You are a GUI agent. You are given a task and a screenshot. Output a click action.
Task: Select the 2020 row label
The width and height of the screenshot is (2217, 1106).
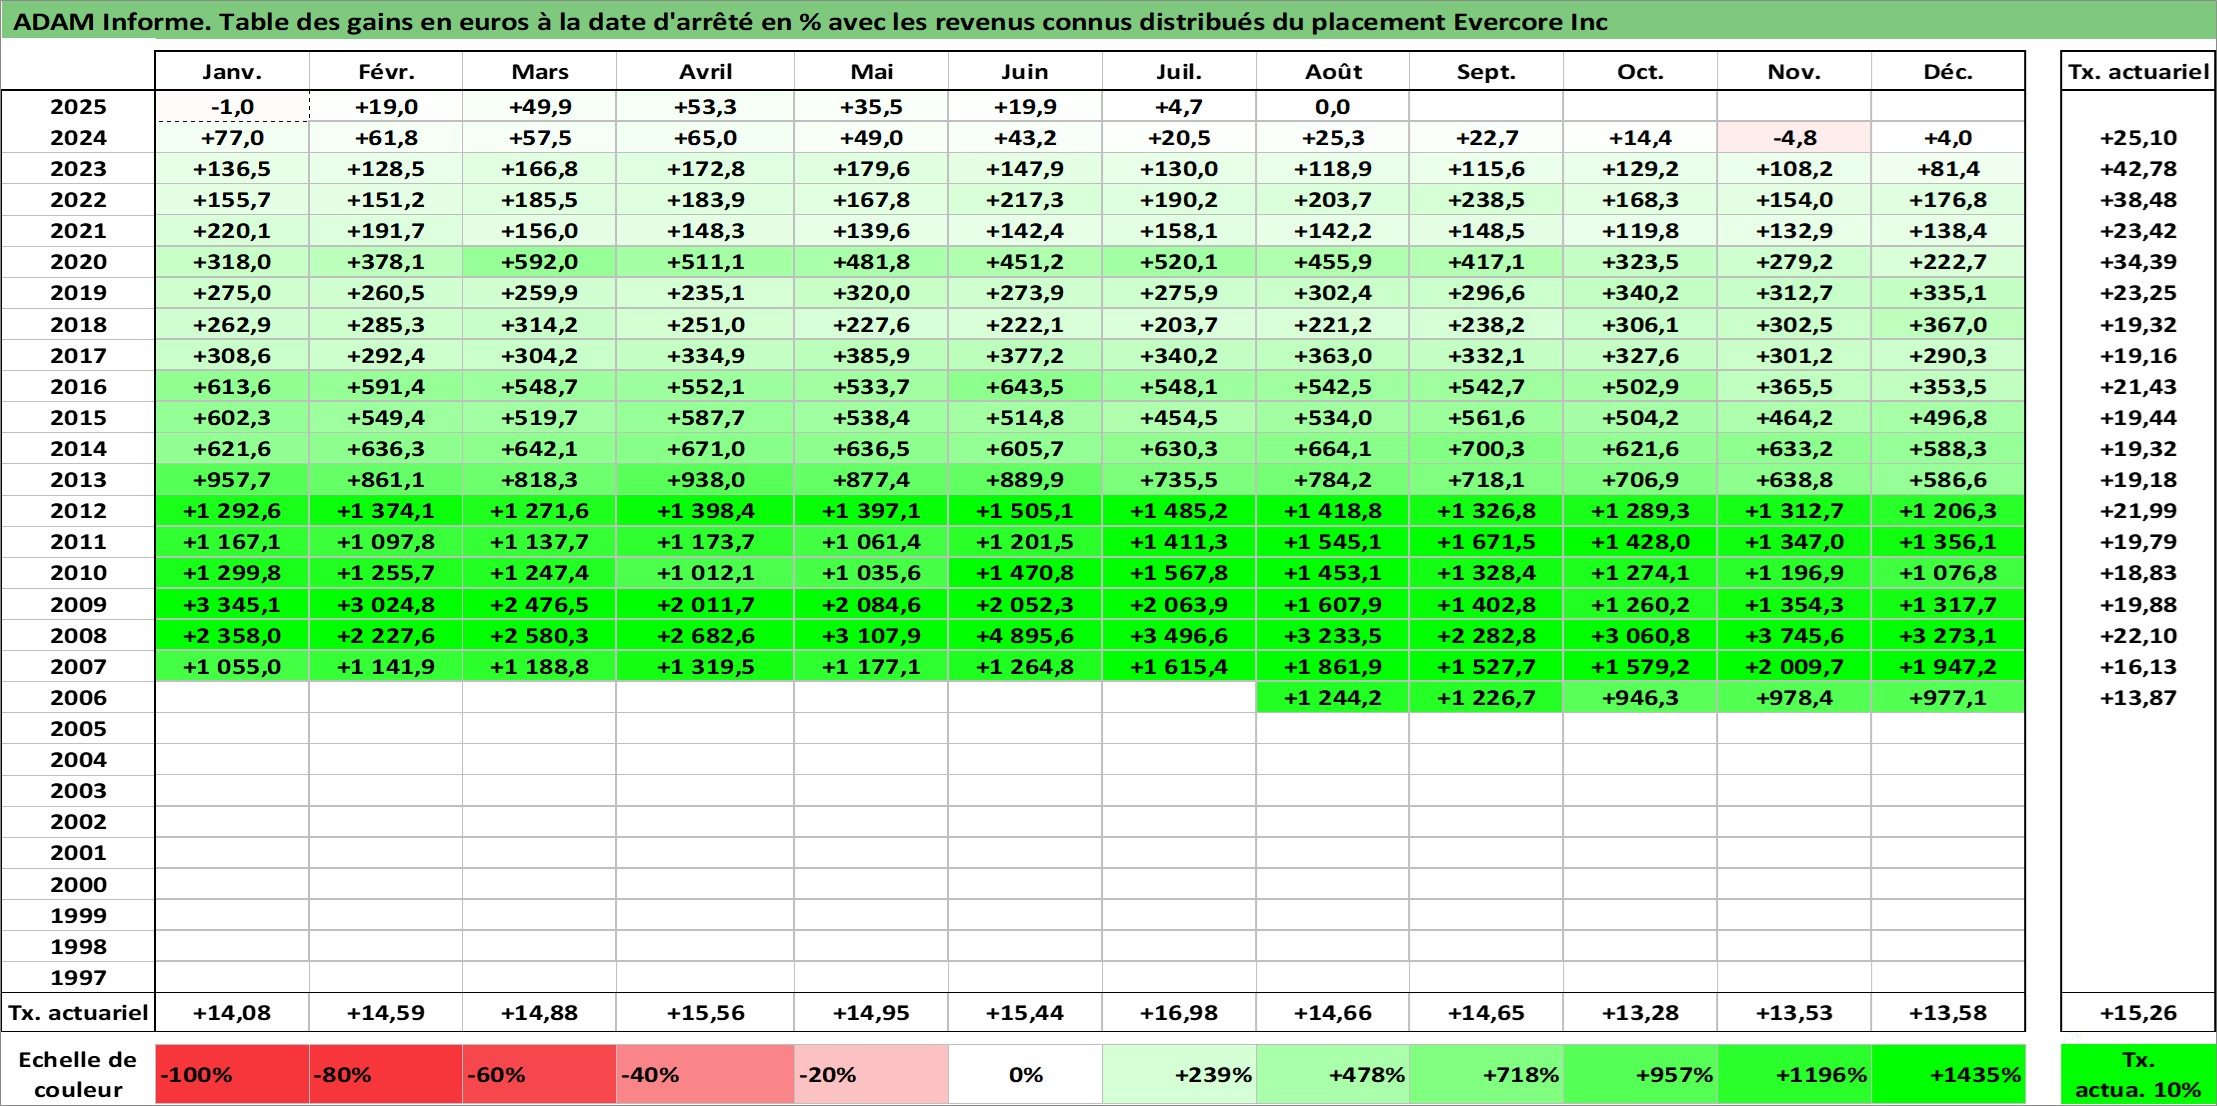pyautogui.click(x=78, y=262)
